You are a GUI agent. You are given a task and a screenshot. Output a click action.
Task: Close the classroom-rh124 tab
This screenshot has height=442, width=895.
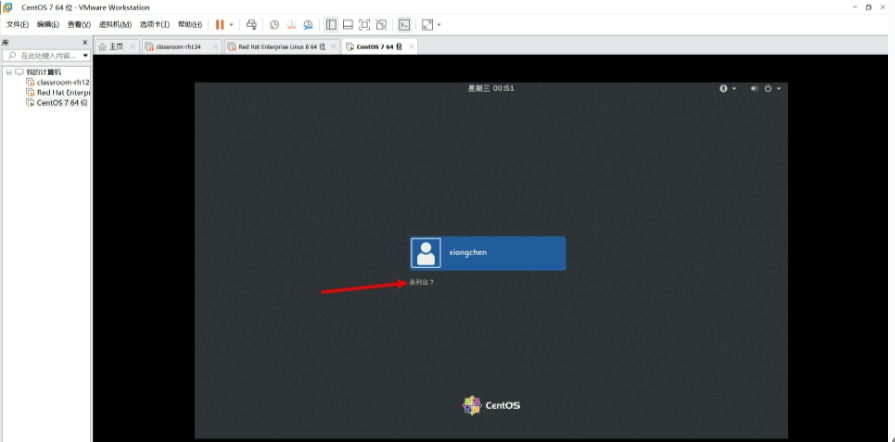click(215, 47)
